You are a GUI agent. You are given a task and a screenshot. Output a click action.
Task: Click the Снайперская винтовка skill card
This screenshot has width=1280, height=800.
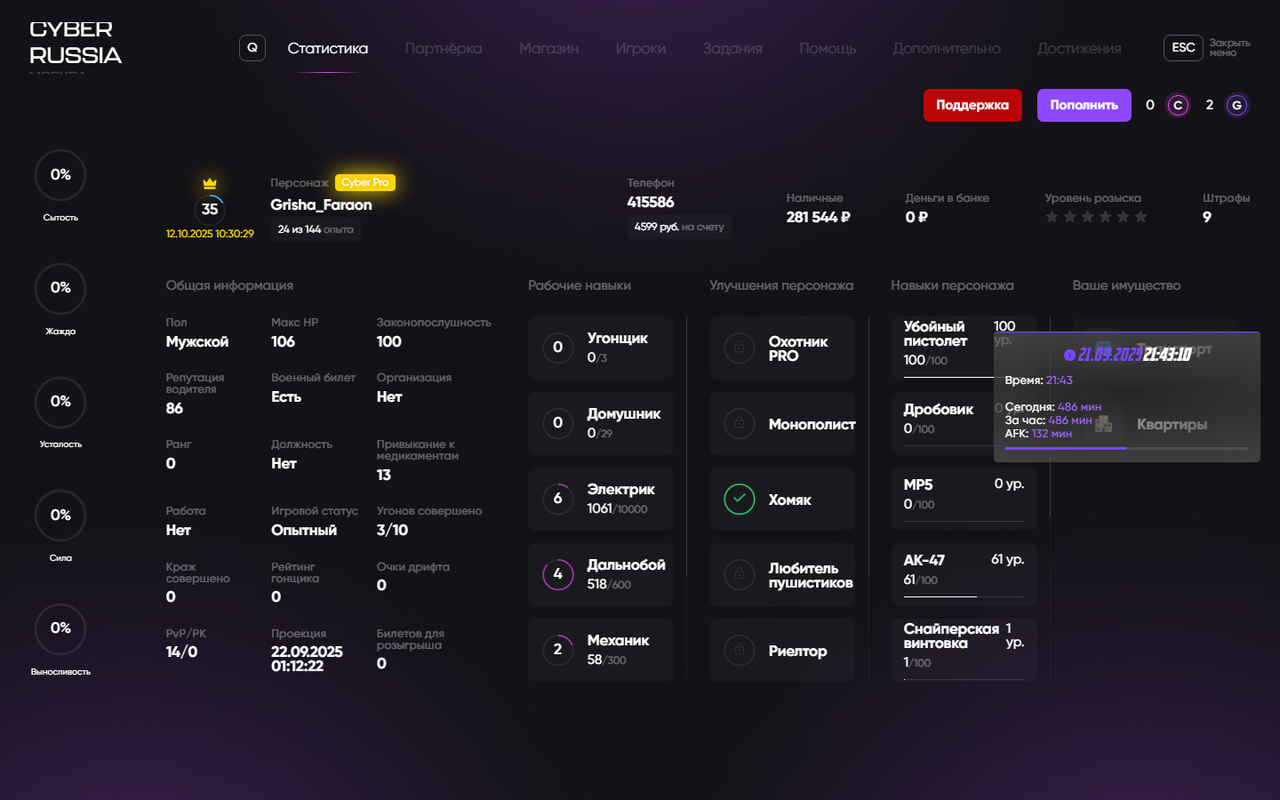tap(965, 650)
